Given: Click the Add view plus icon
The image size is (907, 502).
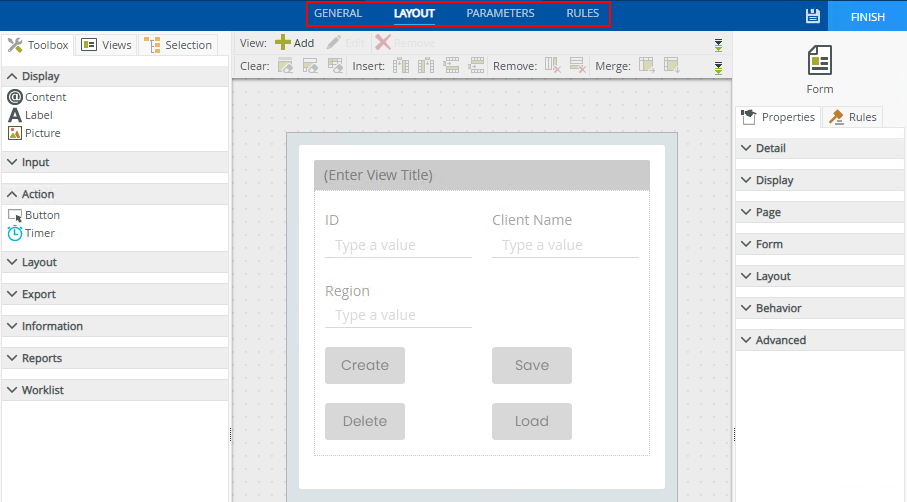Looking at the screenshot, I should (283, 43).
